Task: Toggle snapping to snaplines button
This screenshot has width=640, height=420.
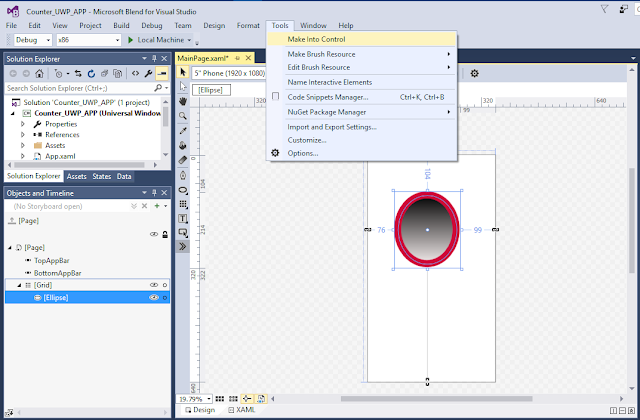Action: click(247, 399)
